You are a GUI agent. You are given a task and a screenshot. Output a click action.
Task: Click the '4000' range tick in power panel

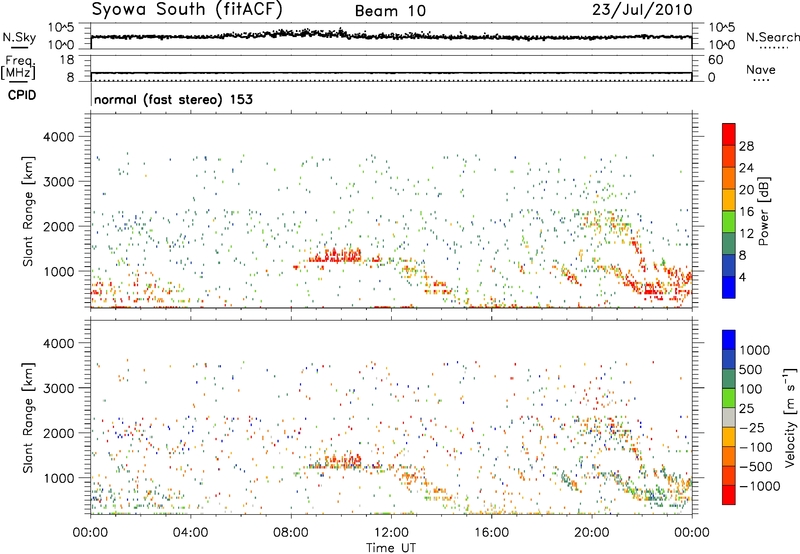pos(59,137)
